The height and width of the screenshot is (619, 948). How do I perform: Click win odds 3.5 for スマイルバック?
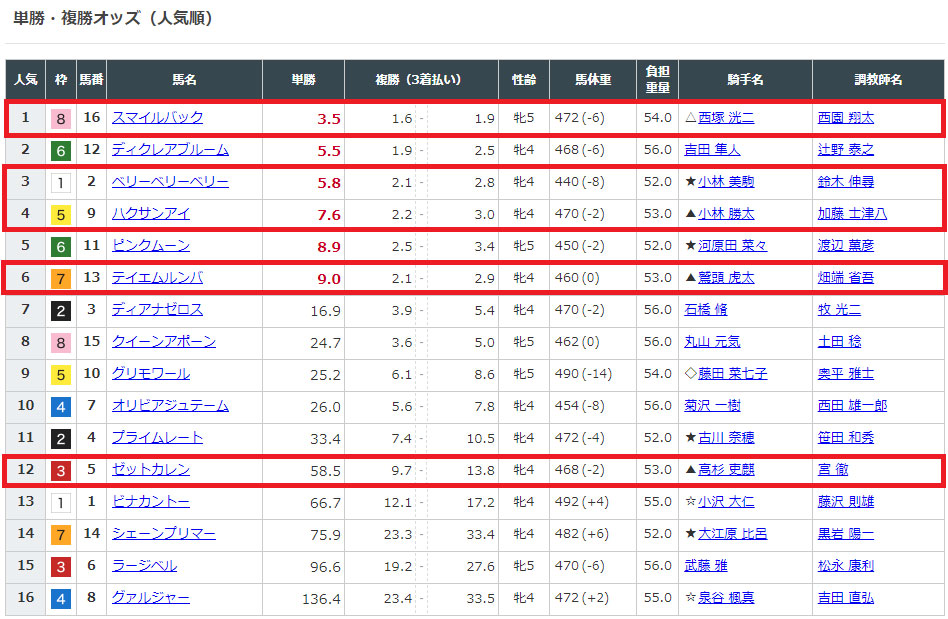328,119
